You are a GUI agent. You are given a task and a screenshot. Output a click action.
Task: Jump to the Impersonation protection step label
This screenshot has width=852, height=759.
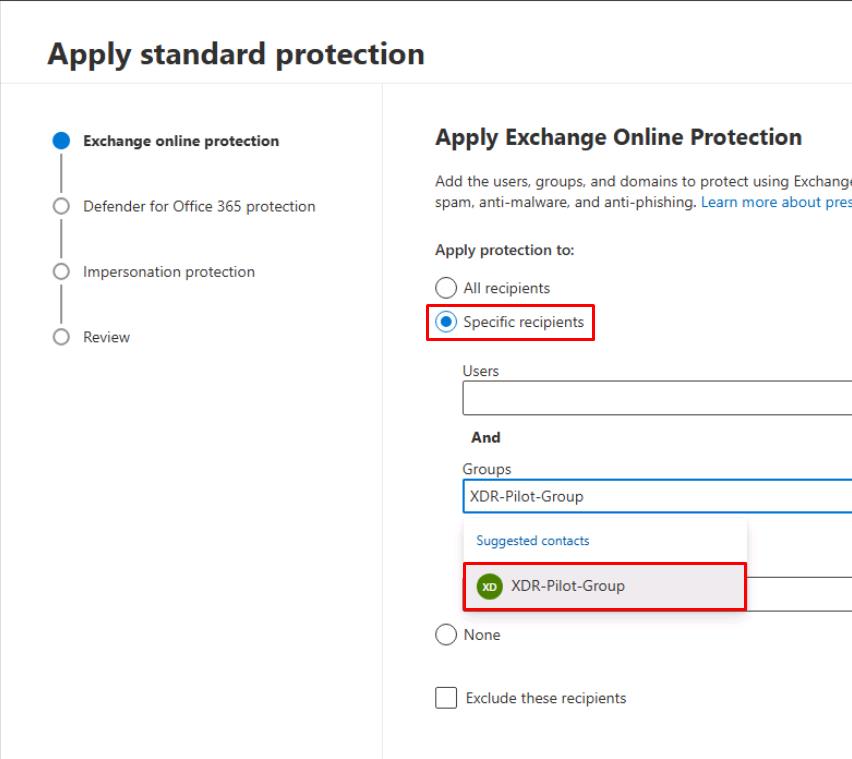[169, 272]
